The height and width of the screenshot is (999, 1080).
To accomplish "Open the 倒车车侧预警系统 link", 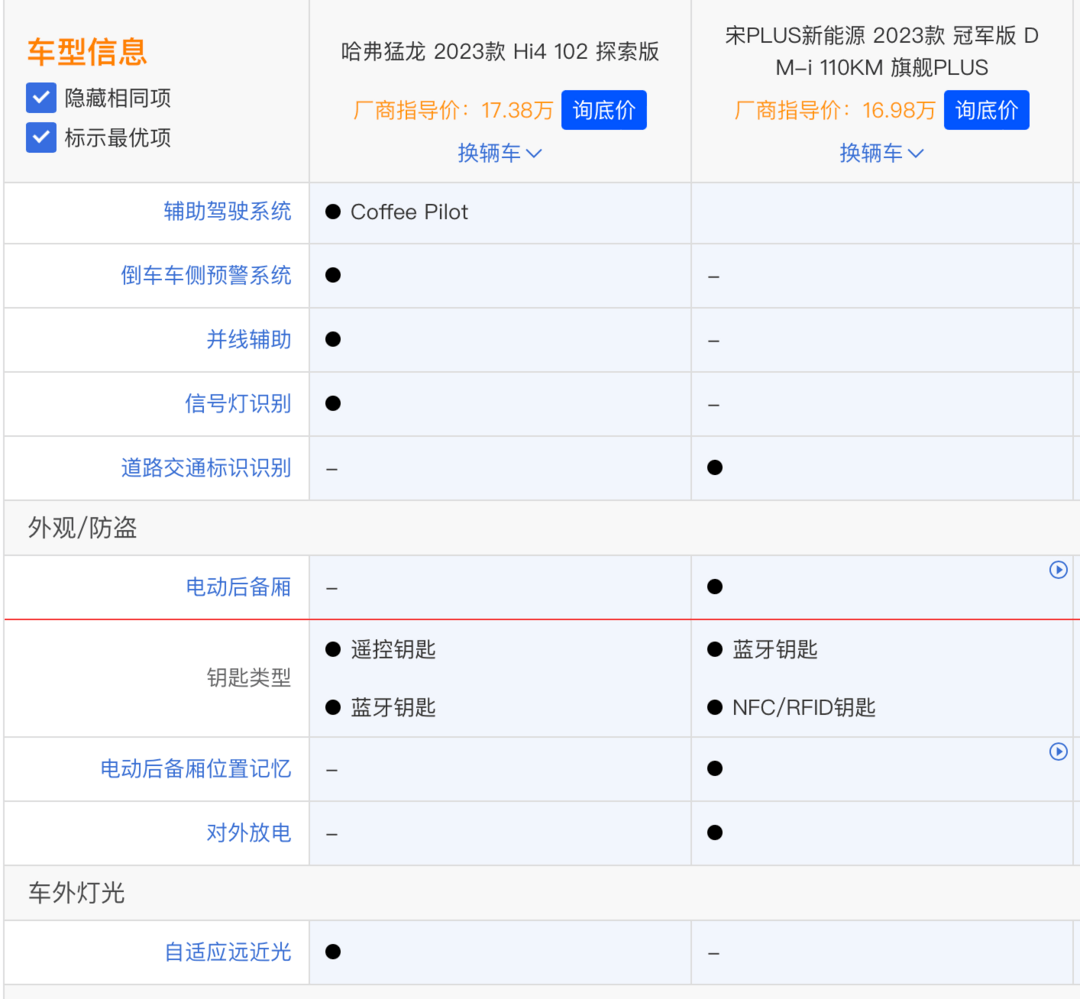I will pyautogui.click(x=206, y=276).
